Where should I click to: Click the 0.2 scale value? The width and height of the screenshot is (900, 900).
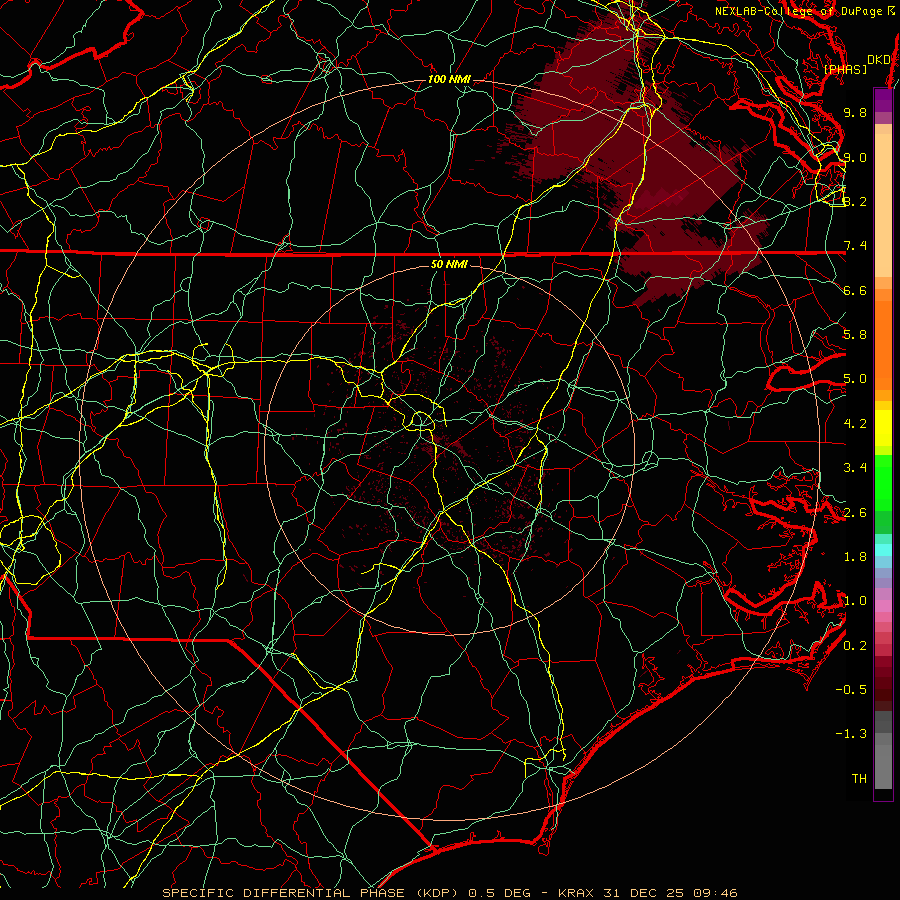tap(855, 646)
